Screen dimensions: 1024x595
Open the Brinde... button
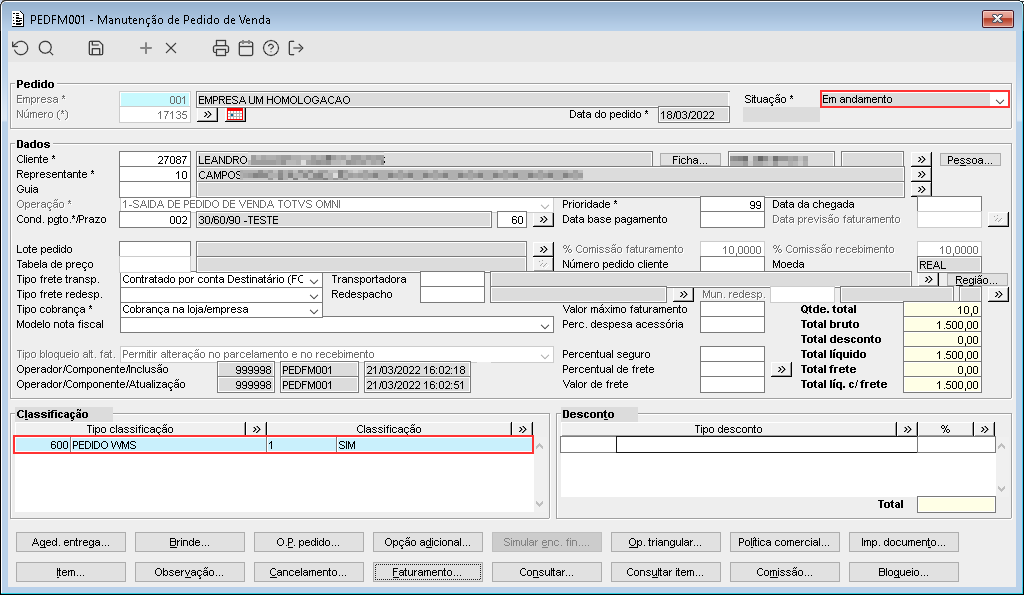coord(189,542)
